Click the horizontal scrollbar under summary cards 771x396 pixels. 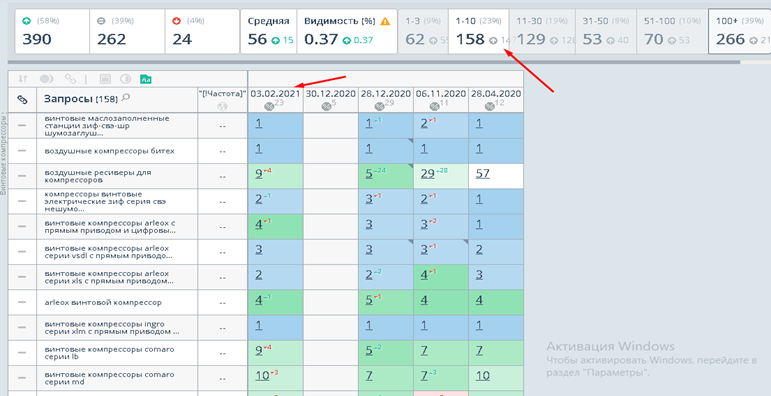[x=374, y=62]
